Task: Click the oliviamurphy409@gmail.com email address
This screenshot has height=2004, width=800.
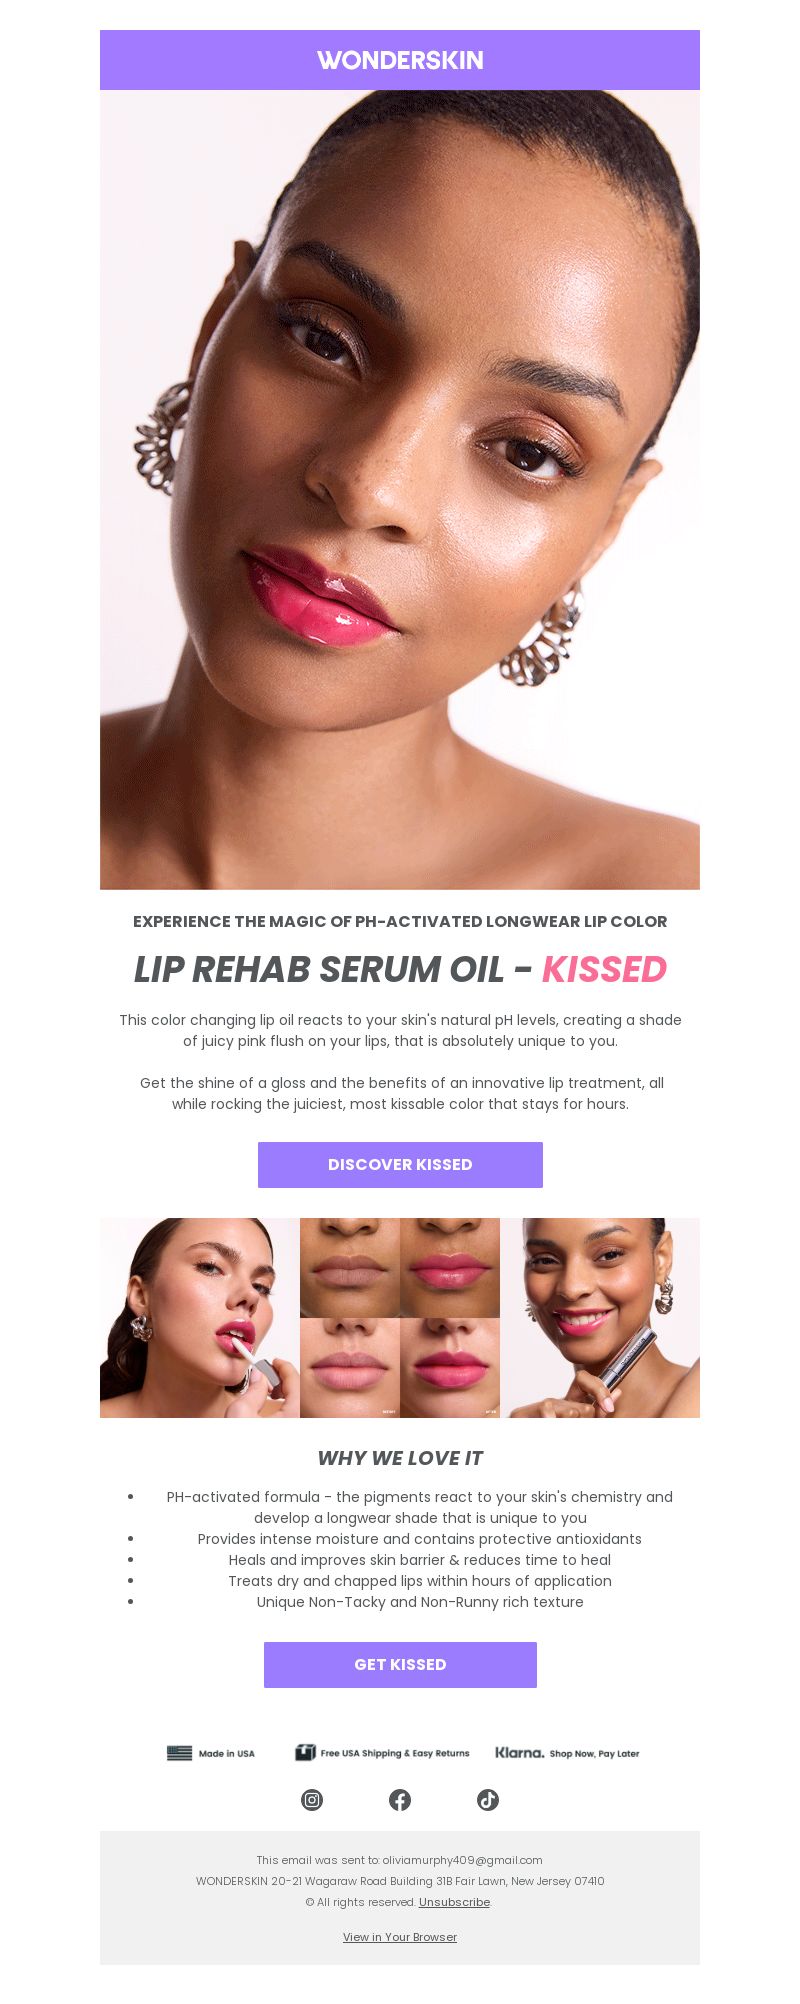Action: tap(462, 1860)
